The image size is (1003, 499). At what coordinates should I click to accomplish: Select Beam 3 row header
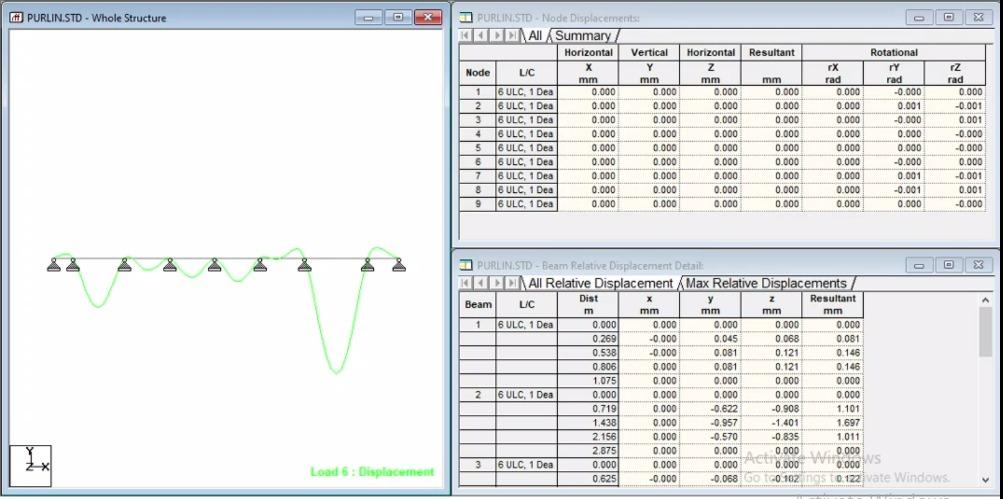tap(478, 464)
